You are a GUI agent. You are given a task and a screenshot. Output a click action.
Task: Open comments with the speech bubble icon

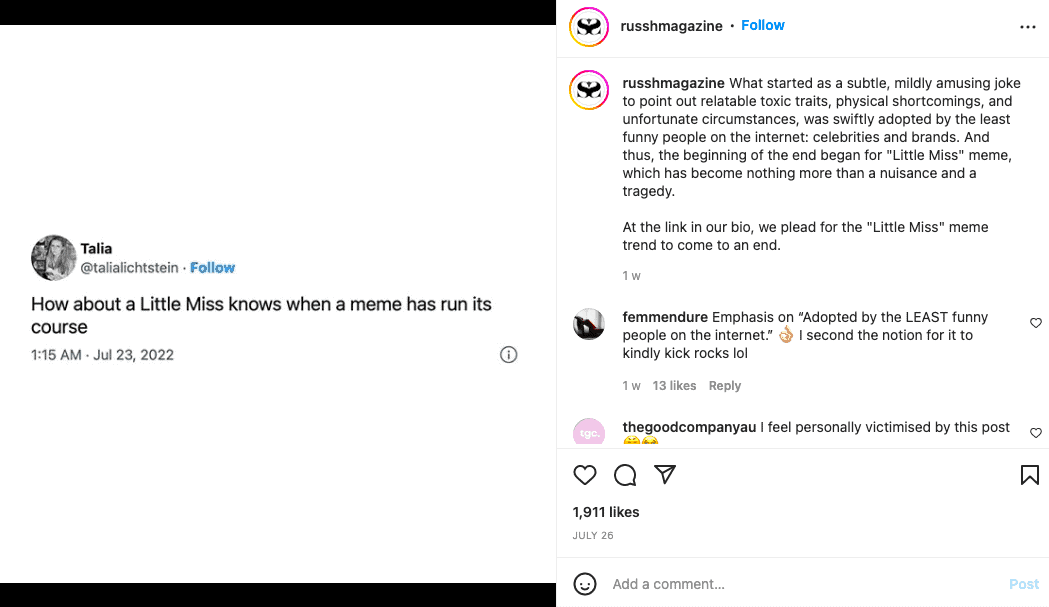(x=625, y=475)
